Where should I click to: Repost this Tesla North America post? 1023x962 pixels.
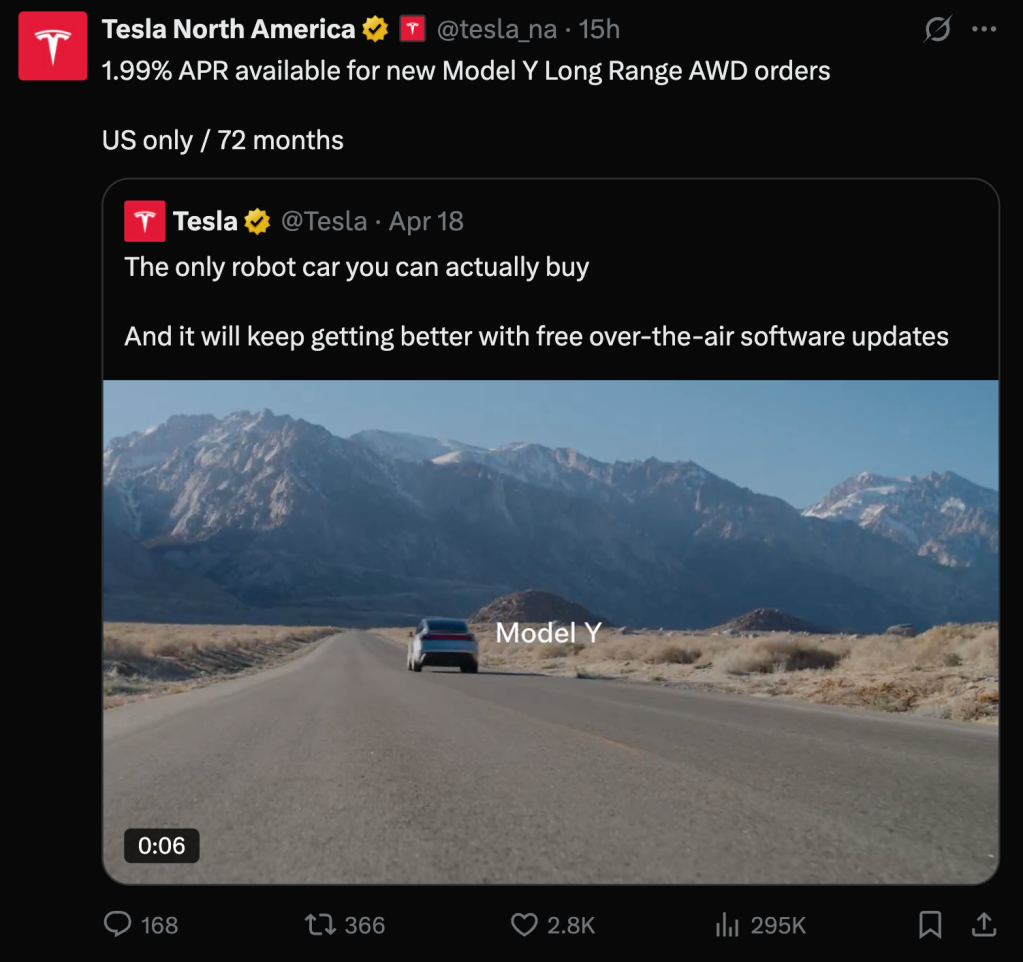[320, 925]
